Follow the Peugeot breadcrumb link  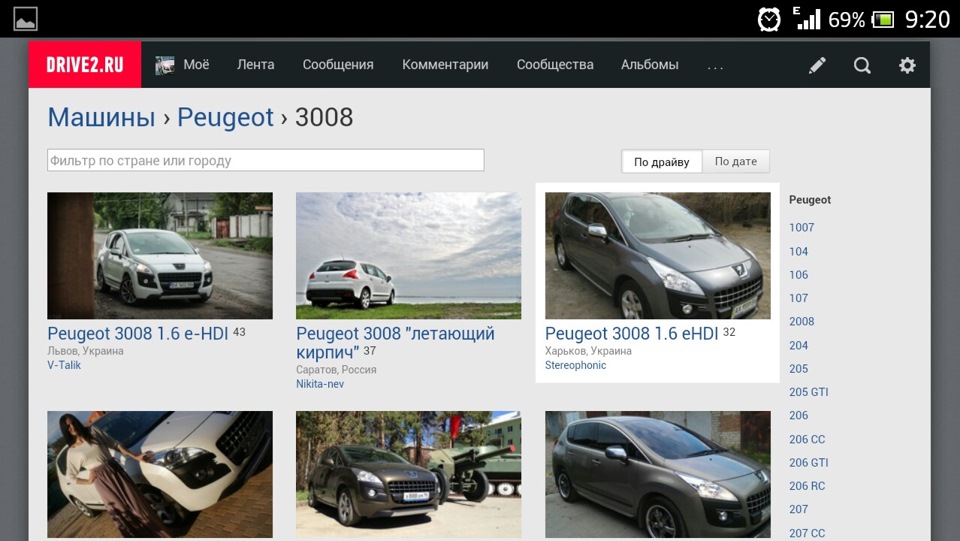225,117
